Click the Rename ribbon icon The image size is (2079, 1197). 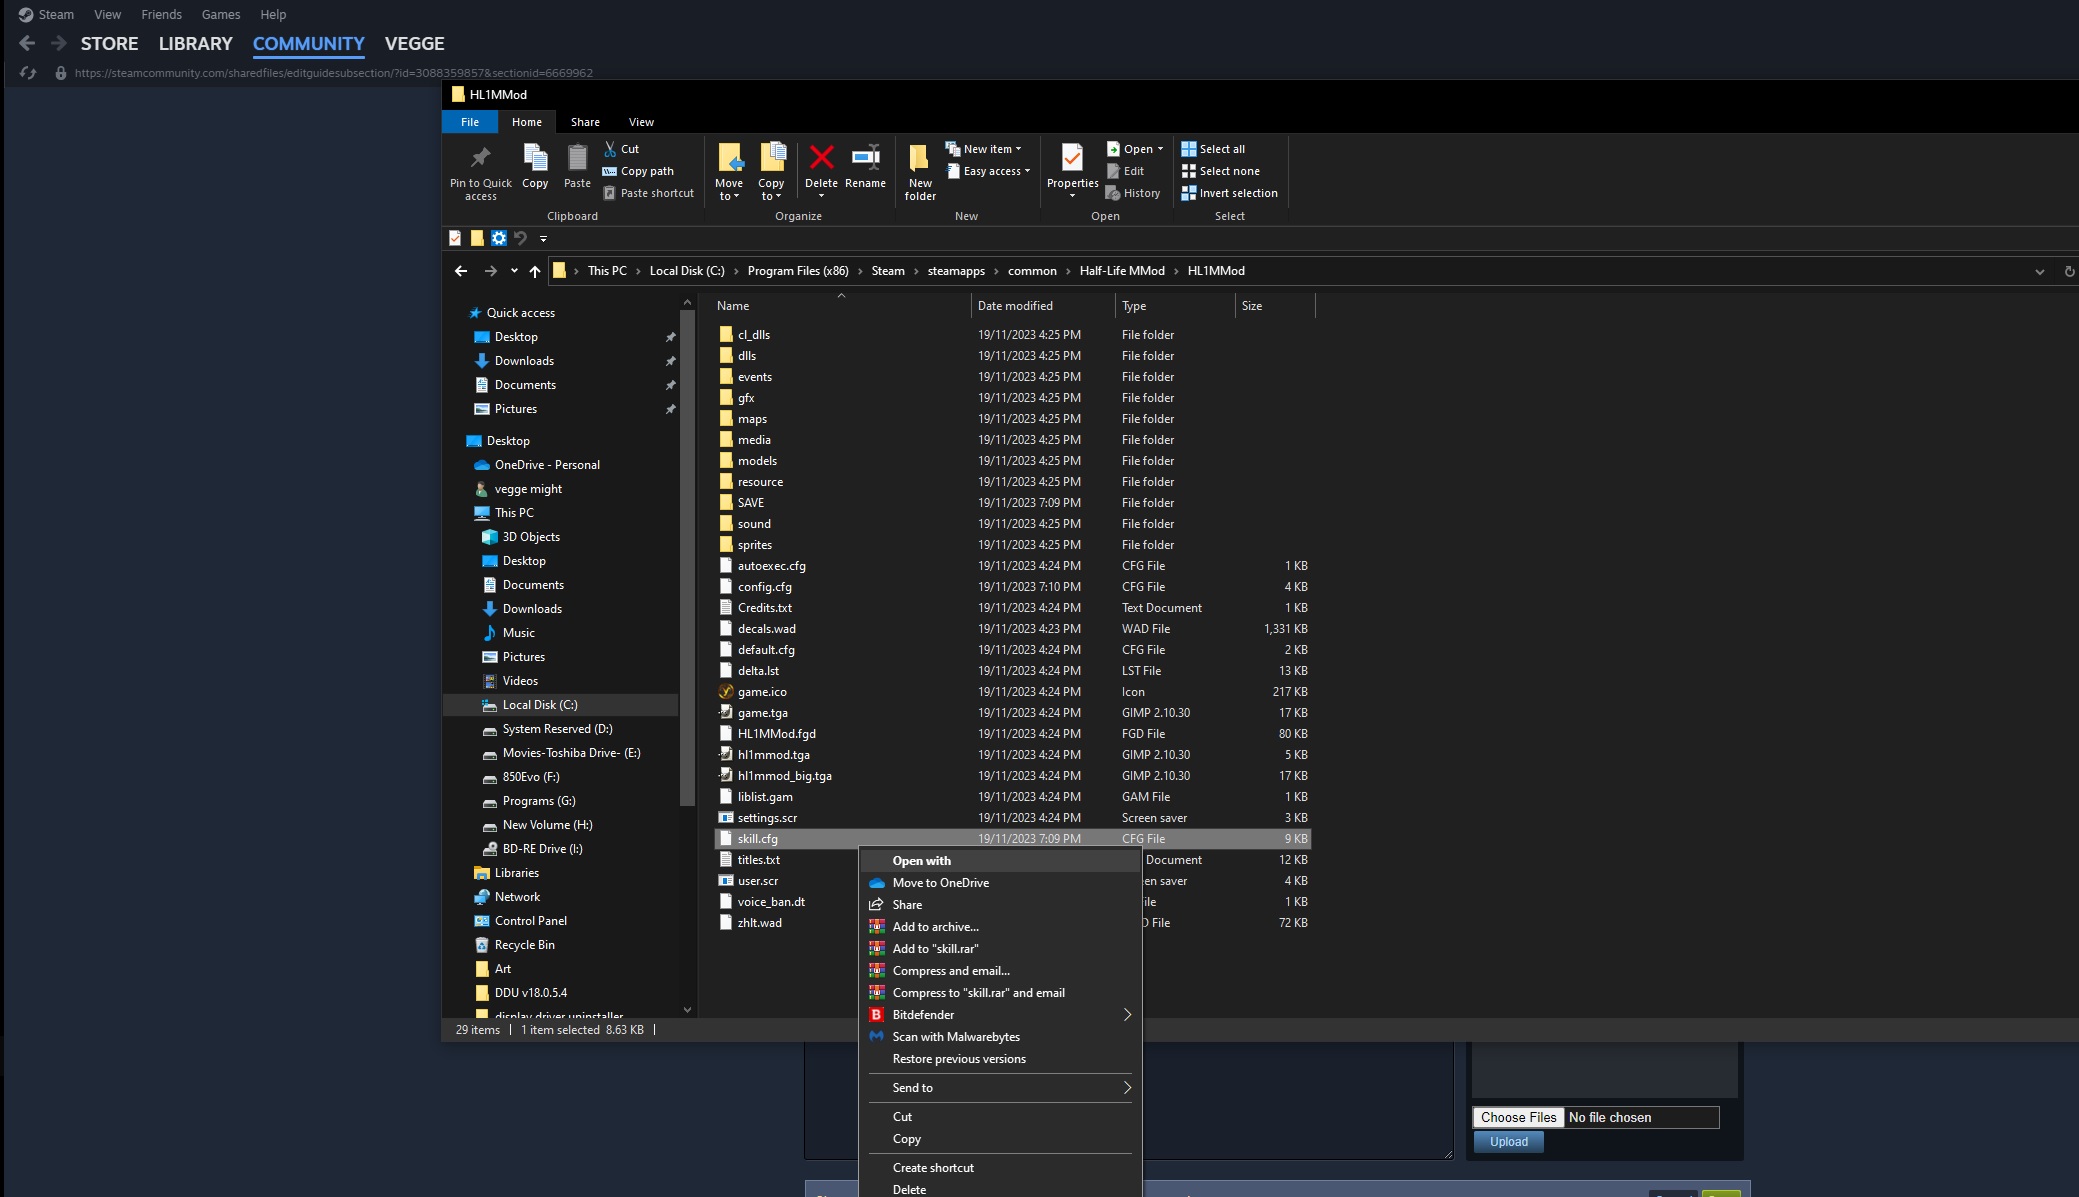pyautogui.click(x=865, y=166)
